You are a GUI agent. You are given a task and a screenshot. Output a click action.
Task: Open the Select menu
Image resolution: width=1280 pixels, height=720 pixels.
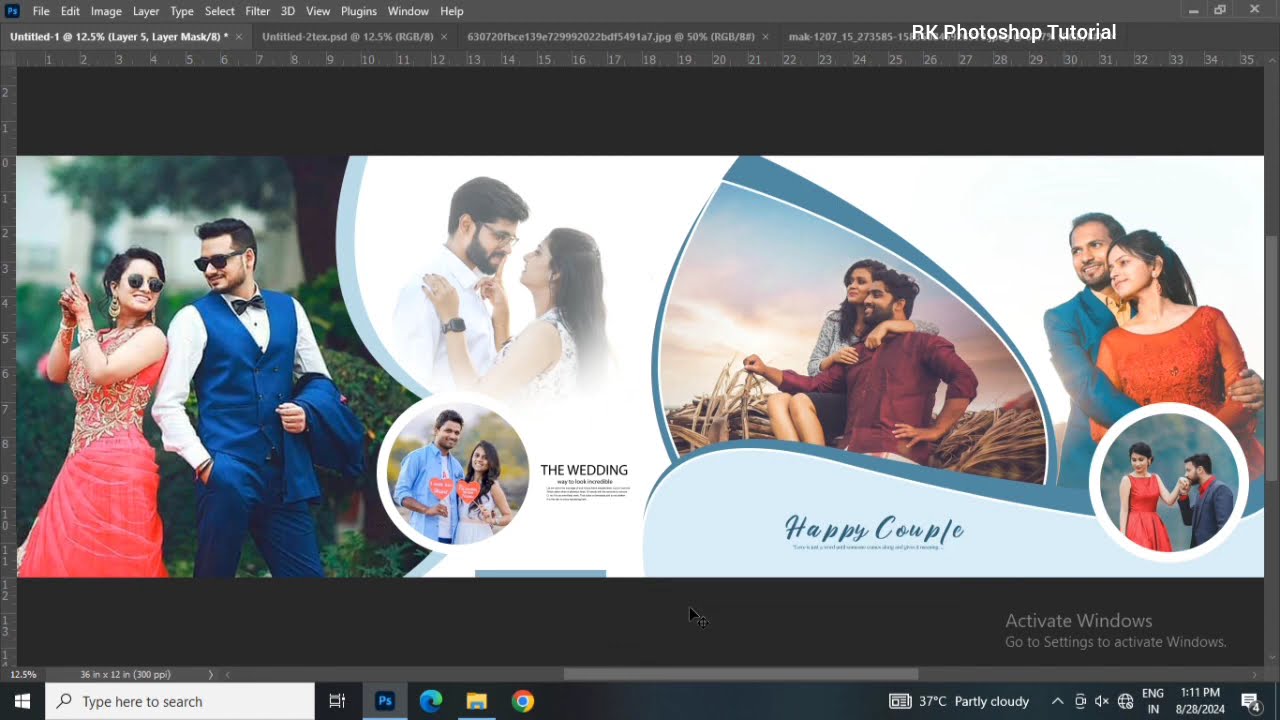(220, 11)
